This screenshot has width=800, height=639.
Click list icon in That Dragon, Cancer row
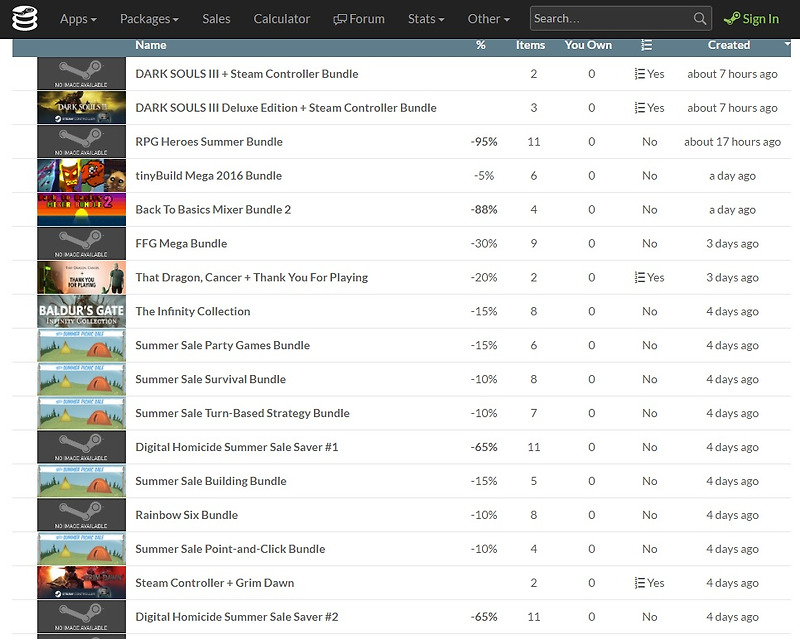coord(639,277)
